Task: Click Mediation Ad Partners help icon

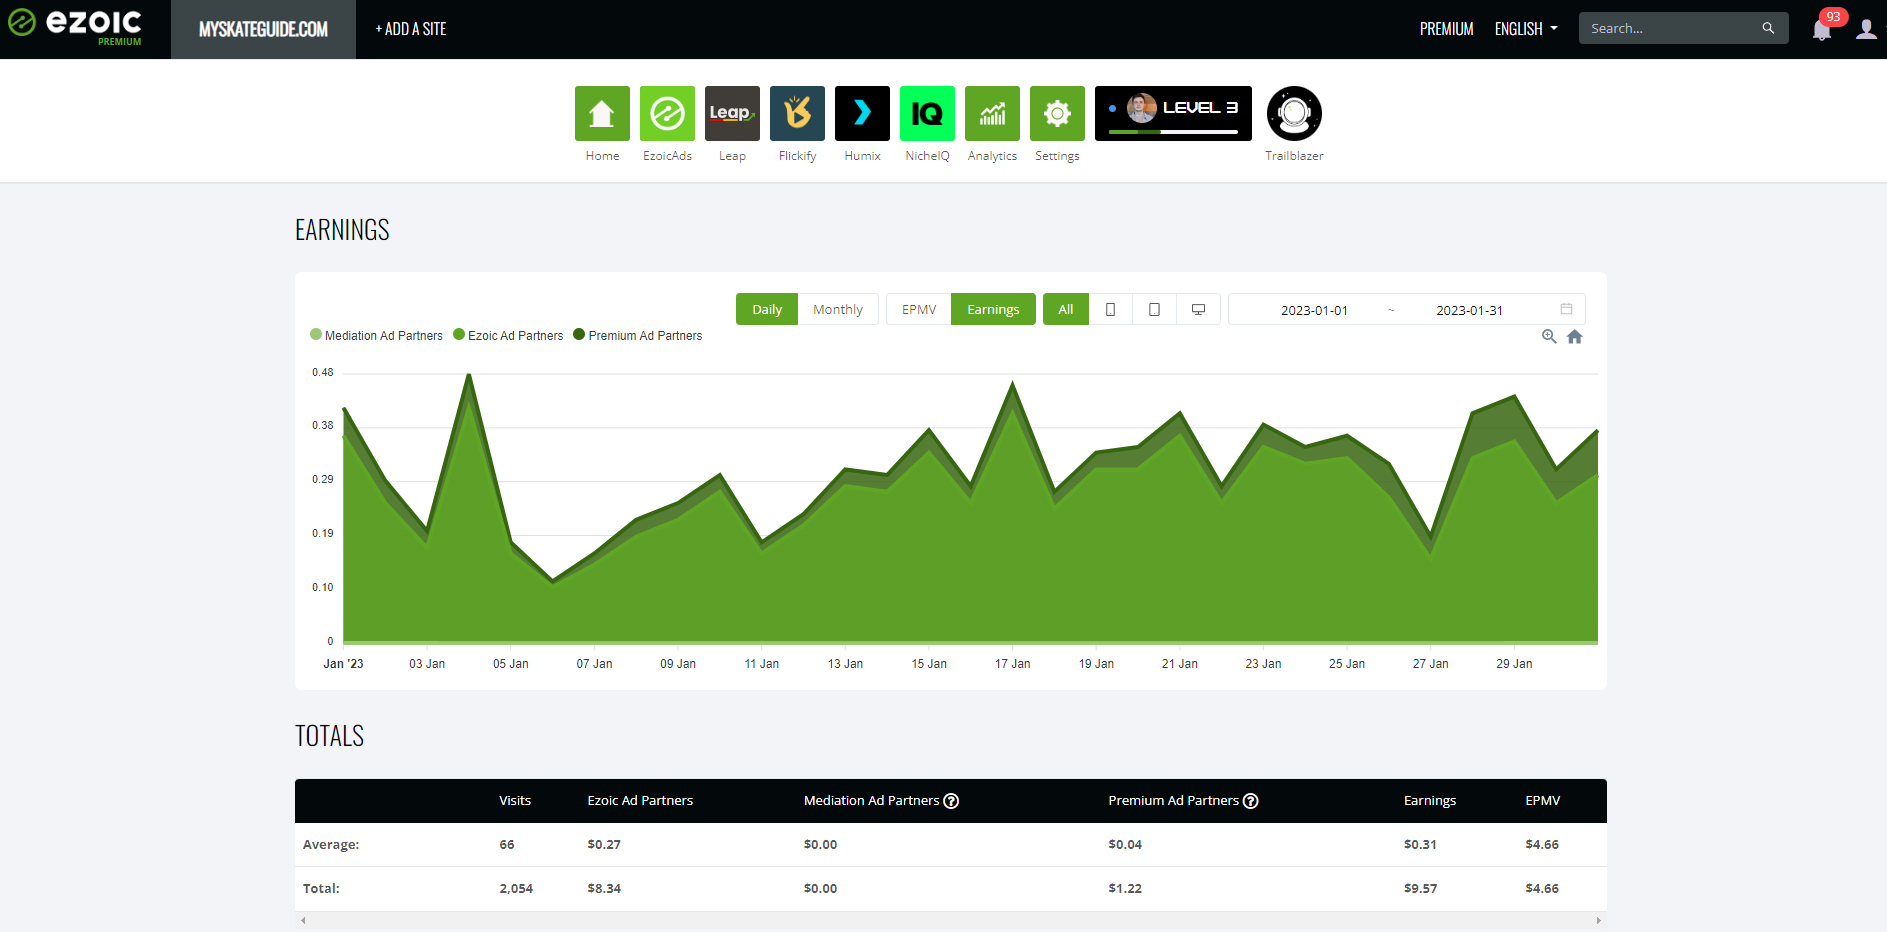Action: click(951, 801)
